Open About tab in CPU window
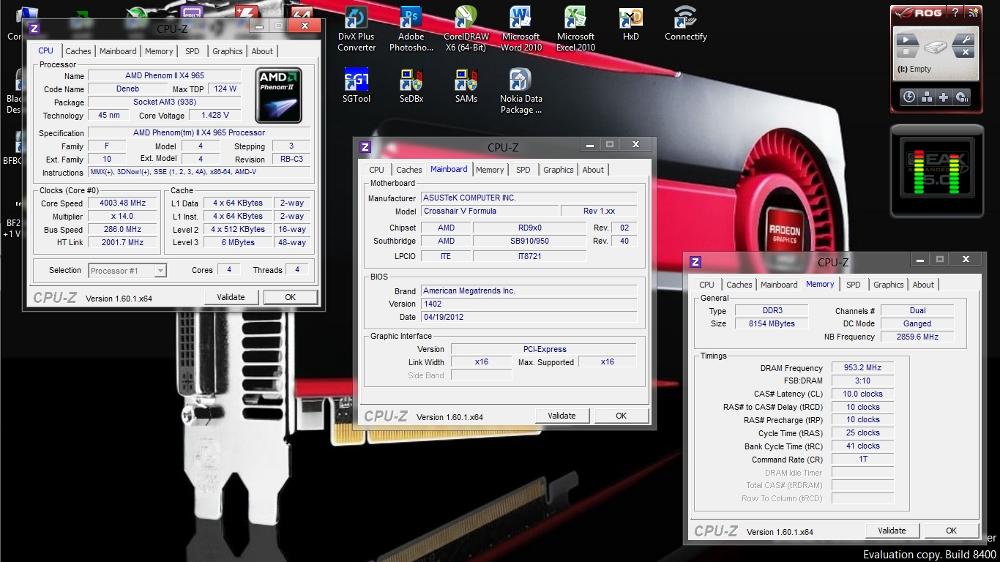This screenshot has height=562, width=1000. [261, 51]
